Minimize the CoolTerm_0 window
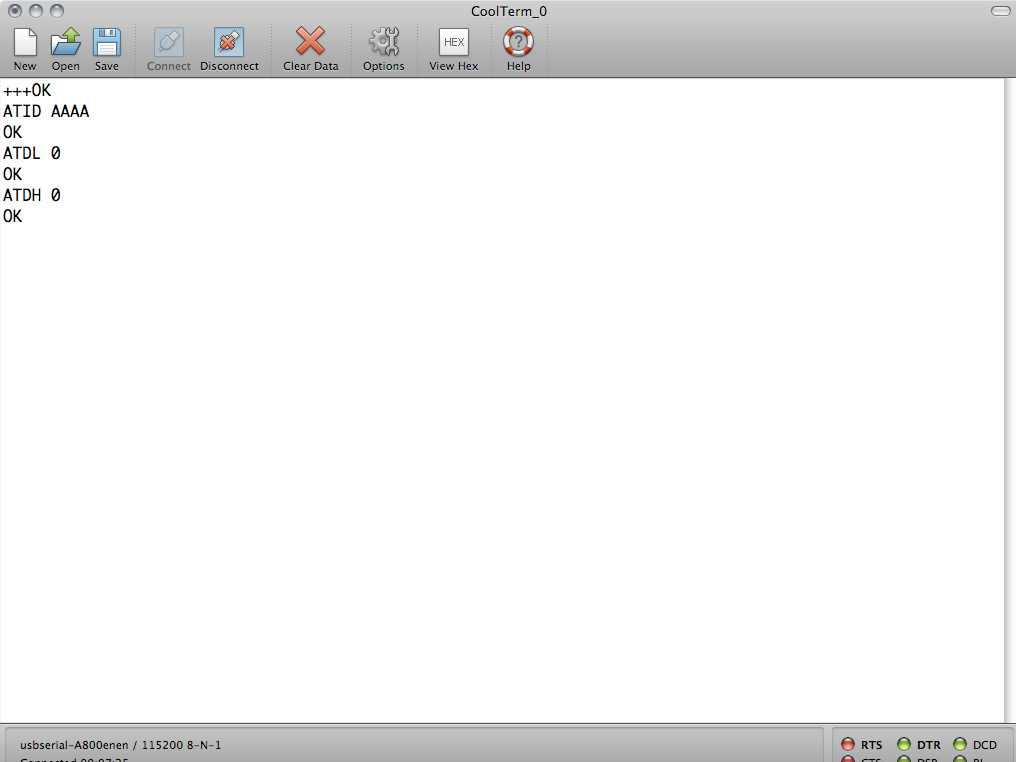1016x762 pixels. click(x=36, y=11)
